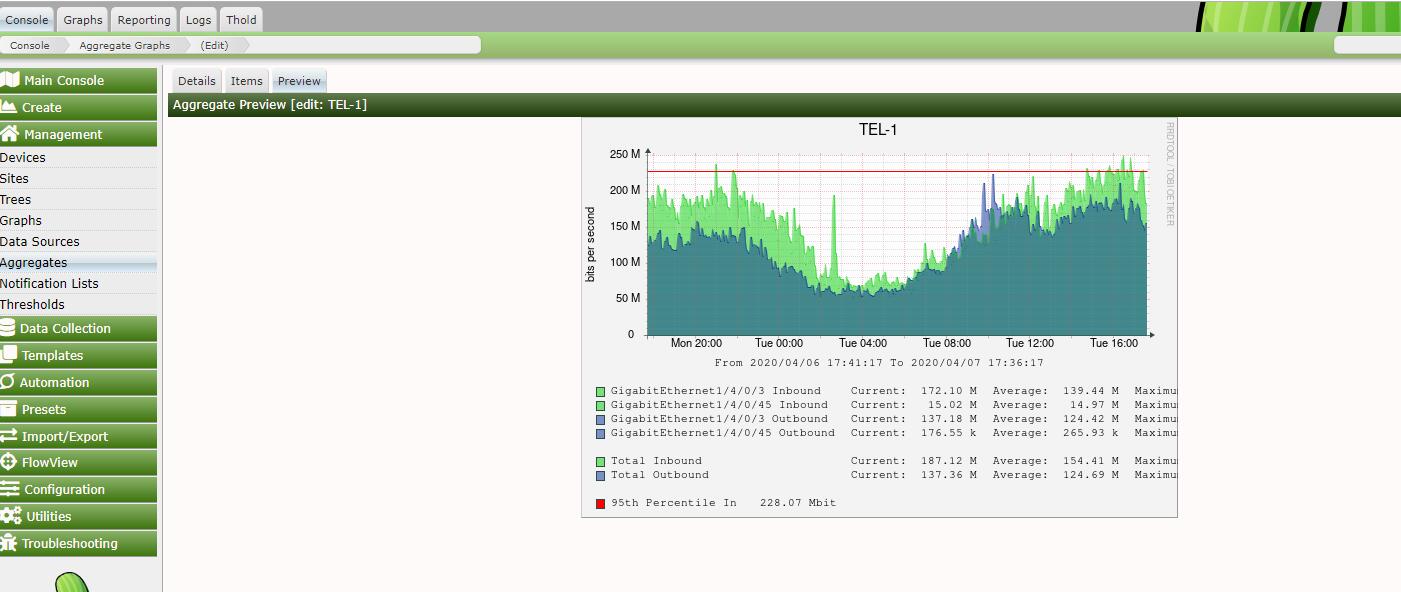Screen dimensions: 1401x592
Task: Click the graph date range text
Action: click(879, 363)
